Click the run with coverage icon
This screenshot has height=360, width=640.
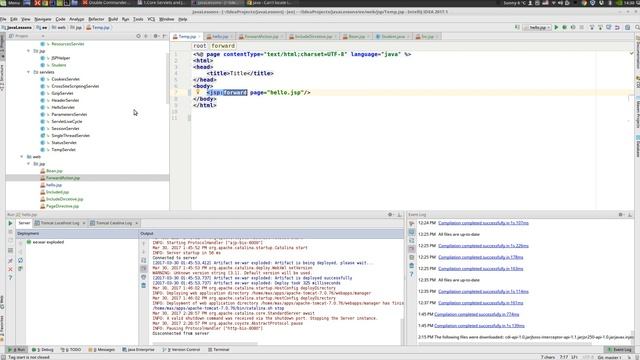tap(573, 27)
